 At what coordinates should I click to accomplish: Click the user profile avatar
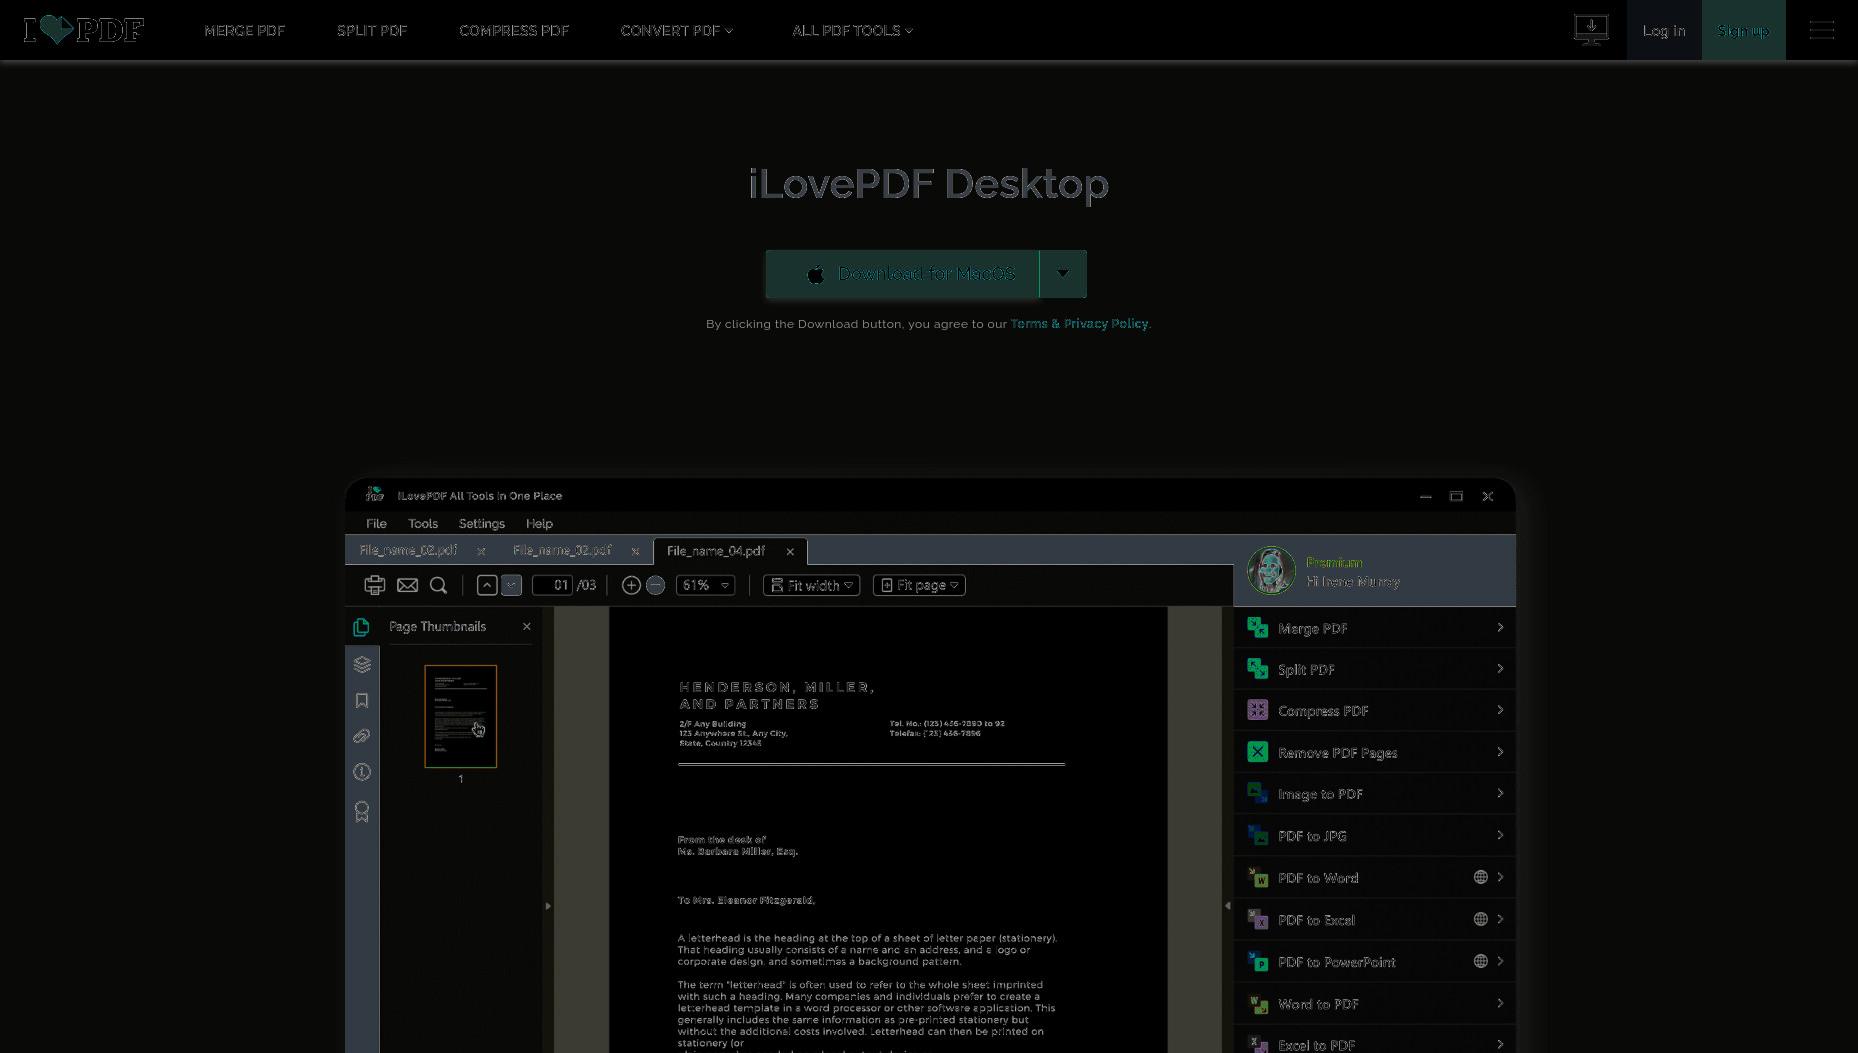pos(1271,571)
